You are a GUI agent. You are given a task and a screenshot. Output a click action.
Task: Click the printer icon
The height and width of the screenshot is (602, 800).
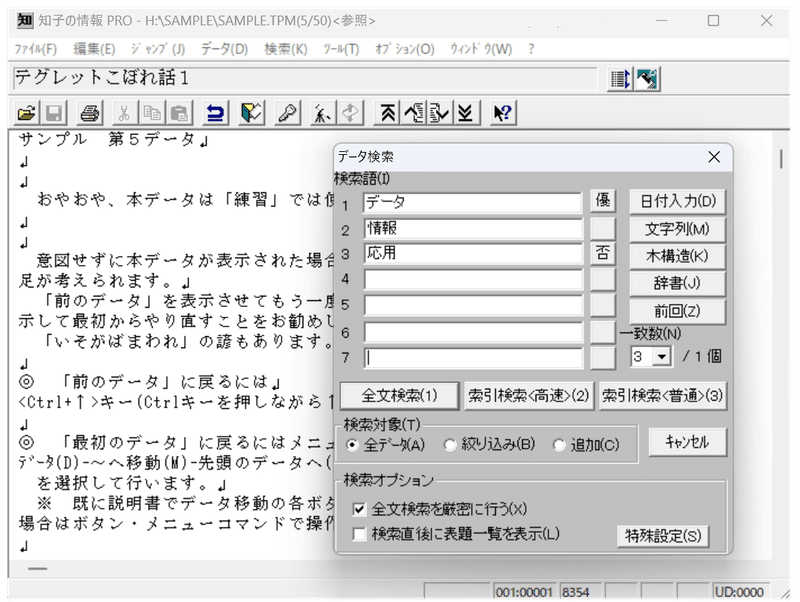pos(90,113)
